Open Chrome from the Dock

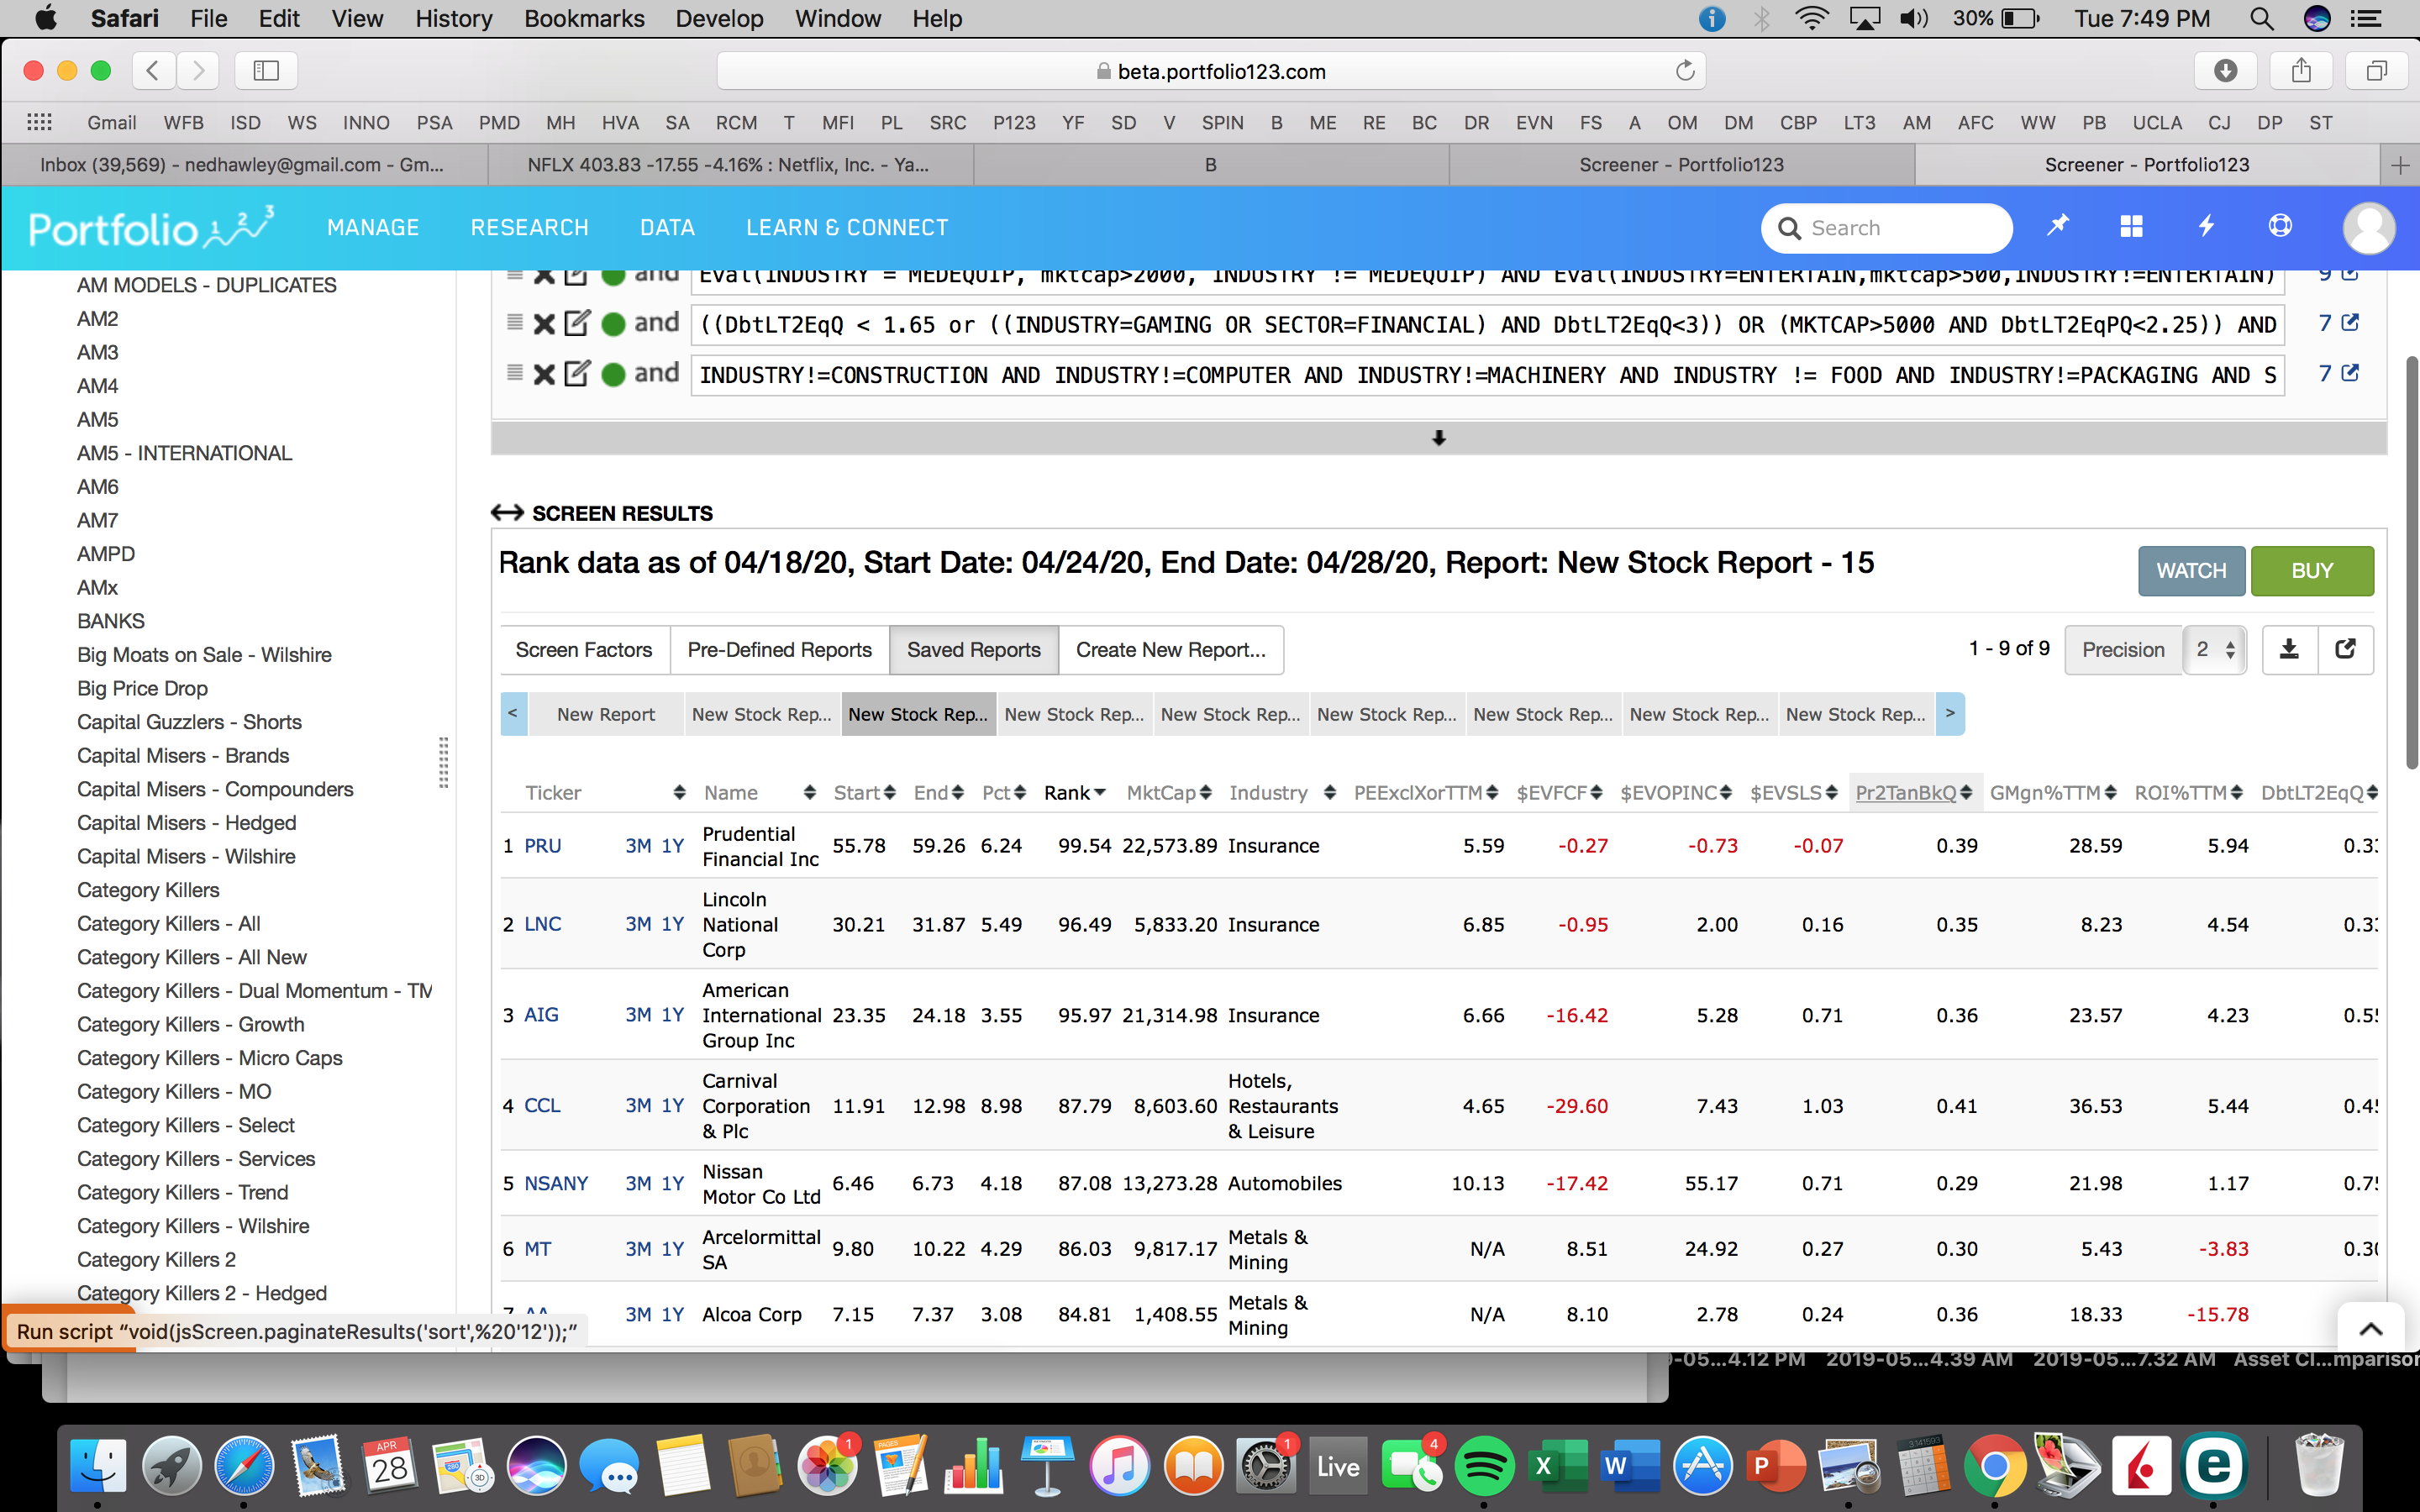[x=1993, y=1466]
